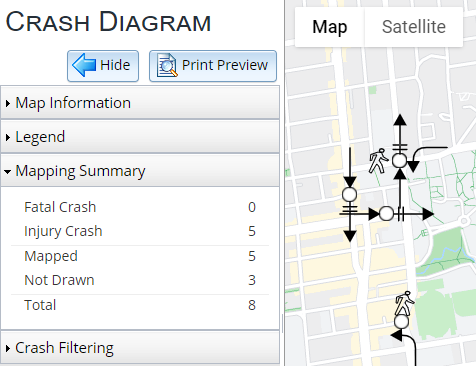476x366 pixels.
Task: Select the upper pedestrian crash symbol on map
Action: pyautogui.click(x=378, y=161)
